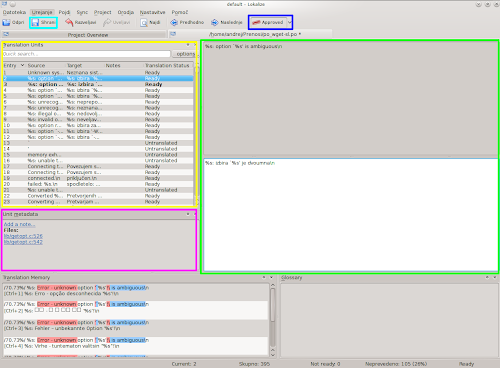Float the Glossary panel
The image size is (500, 368).
point(487,277)
